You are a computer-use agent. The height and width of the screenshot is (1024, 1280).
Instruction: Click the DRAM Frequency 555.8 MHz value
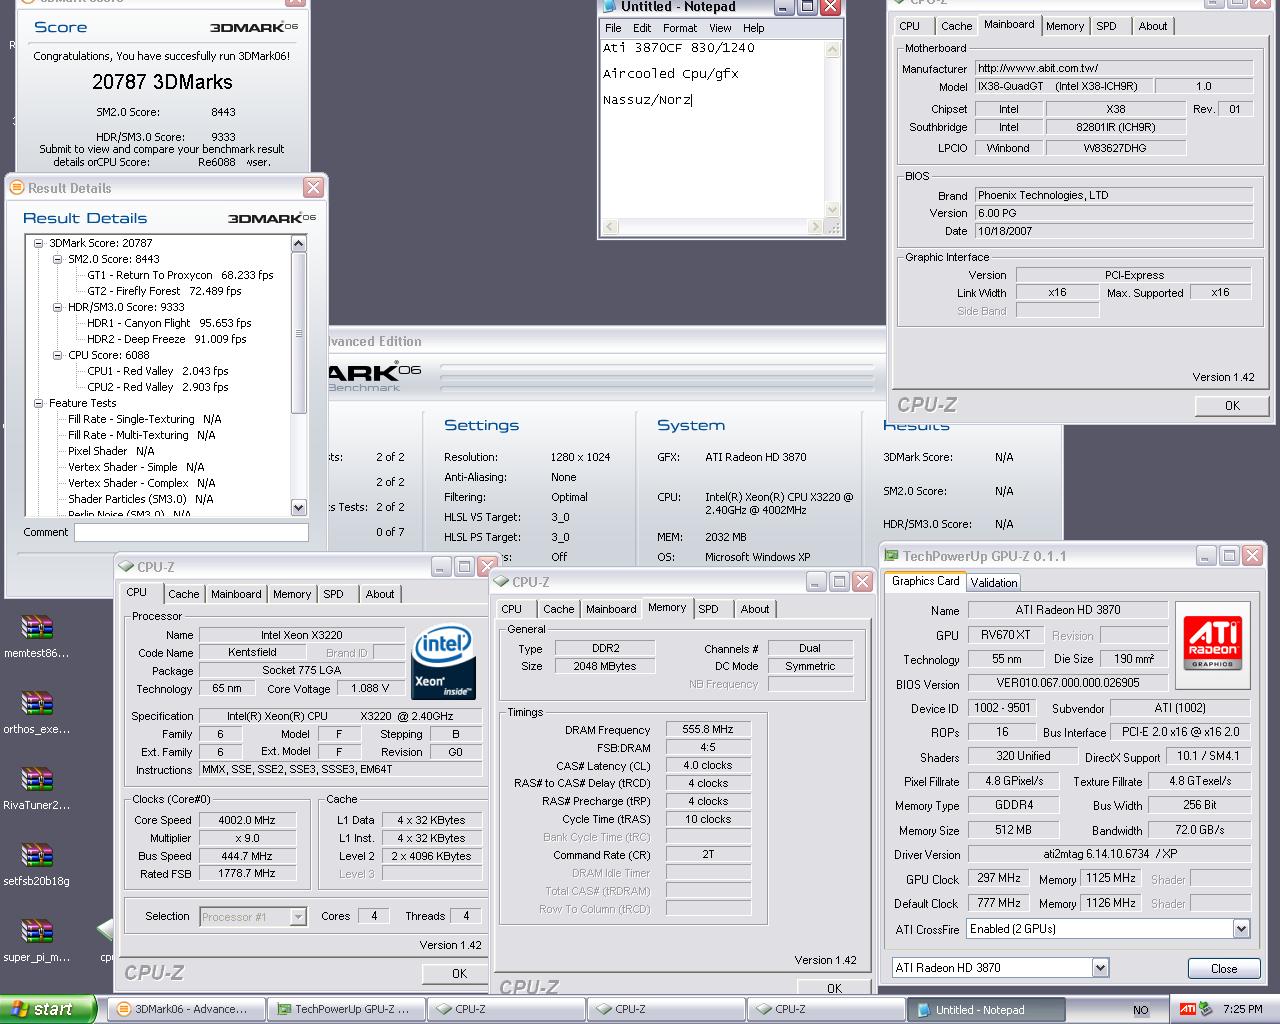click(x=707, y=730)
